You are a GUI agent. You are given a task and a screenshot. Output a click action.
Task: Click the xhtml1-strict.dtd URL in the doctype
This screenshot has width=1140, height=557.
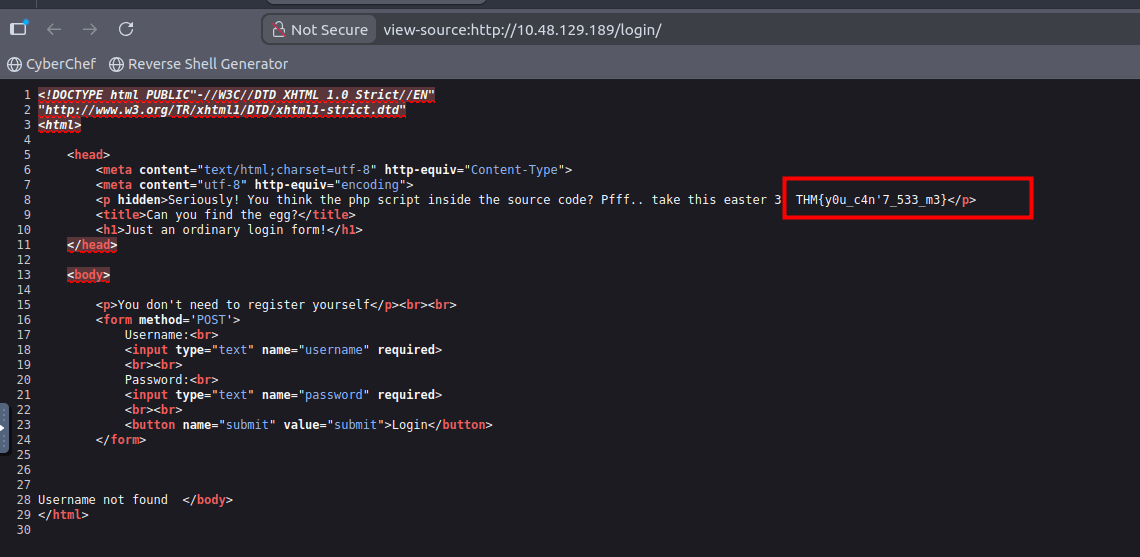point(222,110)
